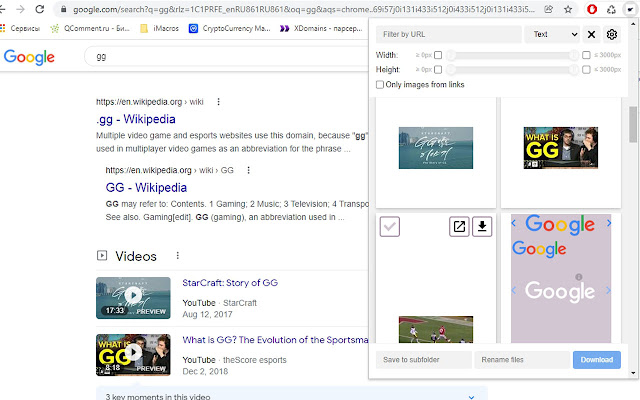The height and width of the screenshot is (400, 640).
Task: Select the soccer match thumbnail in popup
Action: pos(436,329)
